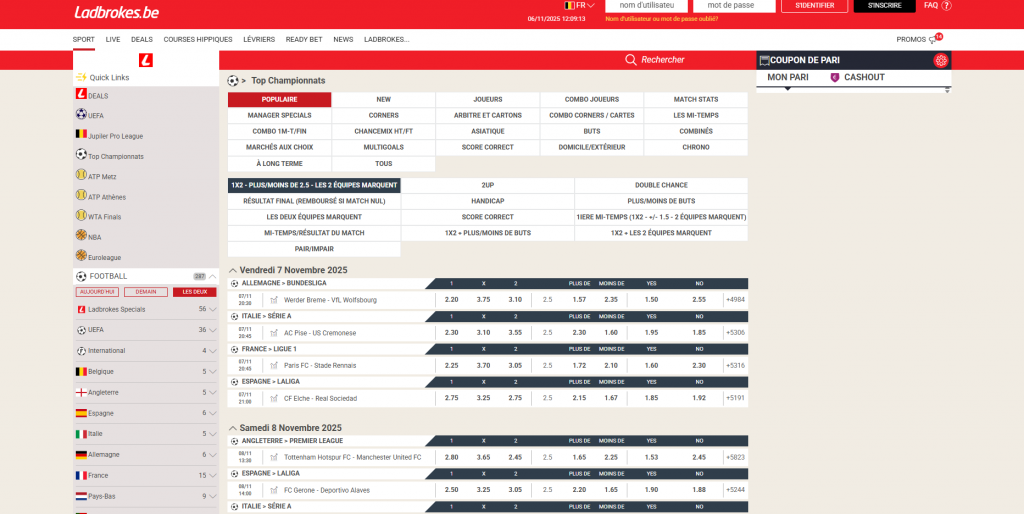Click the NBA basketball icon in Quick Links

coord(81,236)
